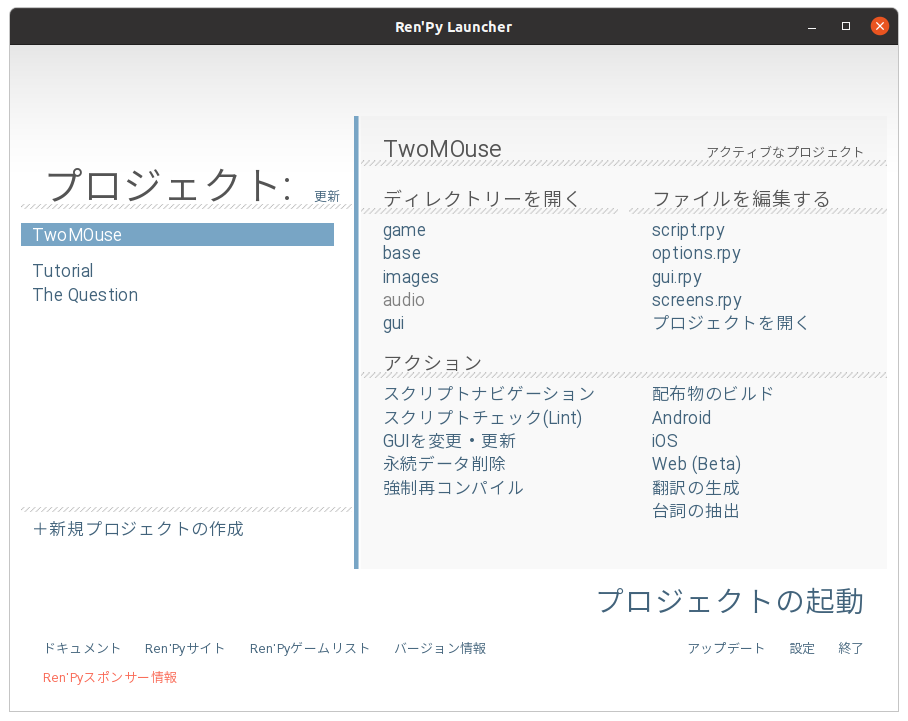Open the audio directory

[404, 300]
